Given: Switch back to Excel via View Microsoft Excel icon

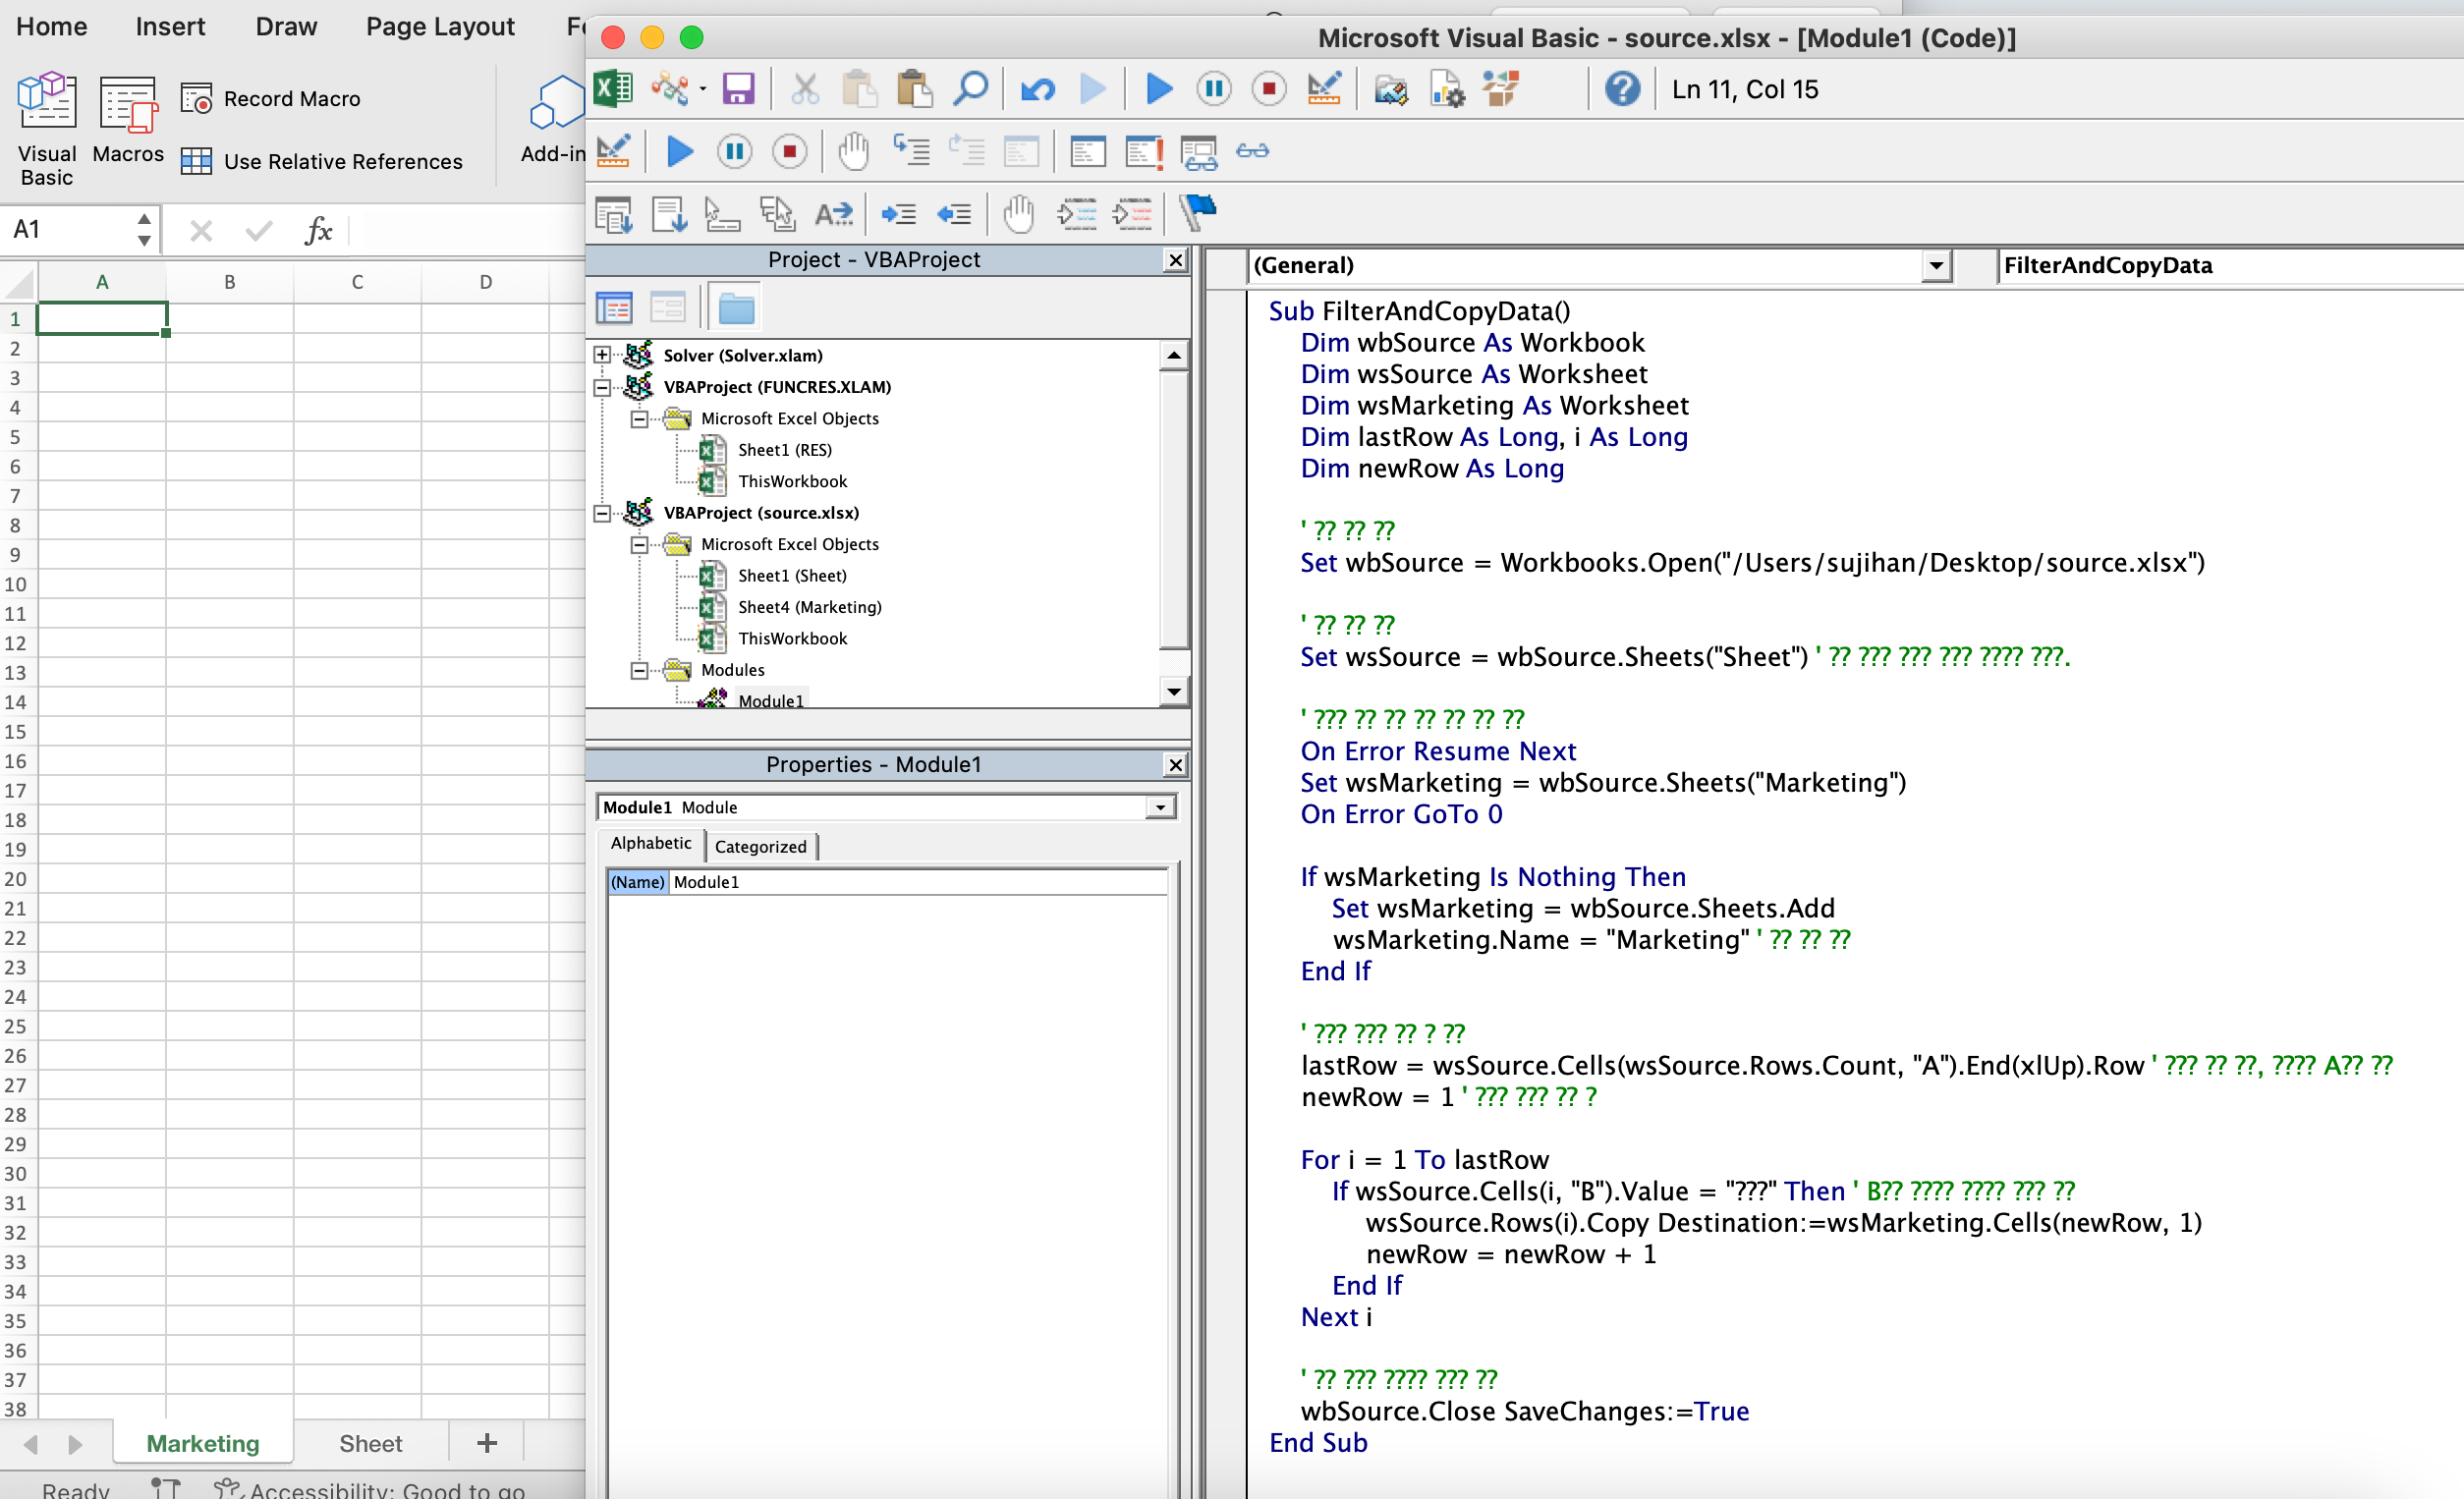Looking at the screenshot, I should (613, 89).
